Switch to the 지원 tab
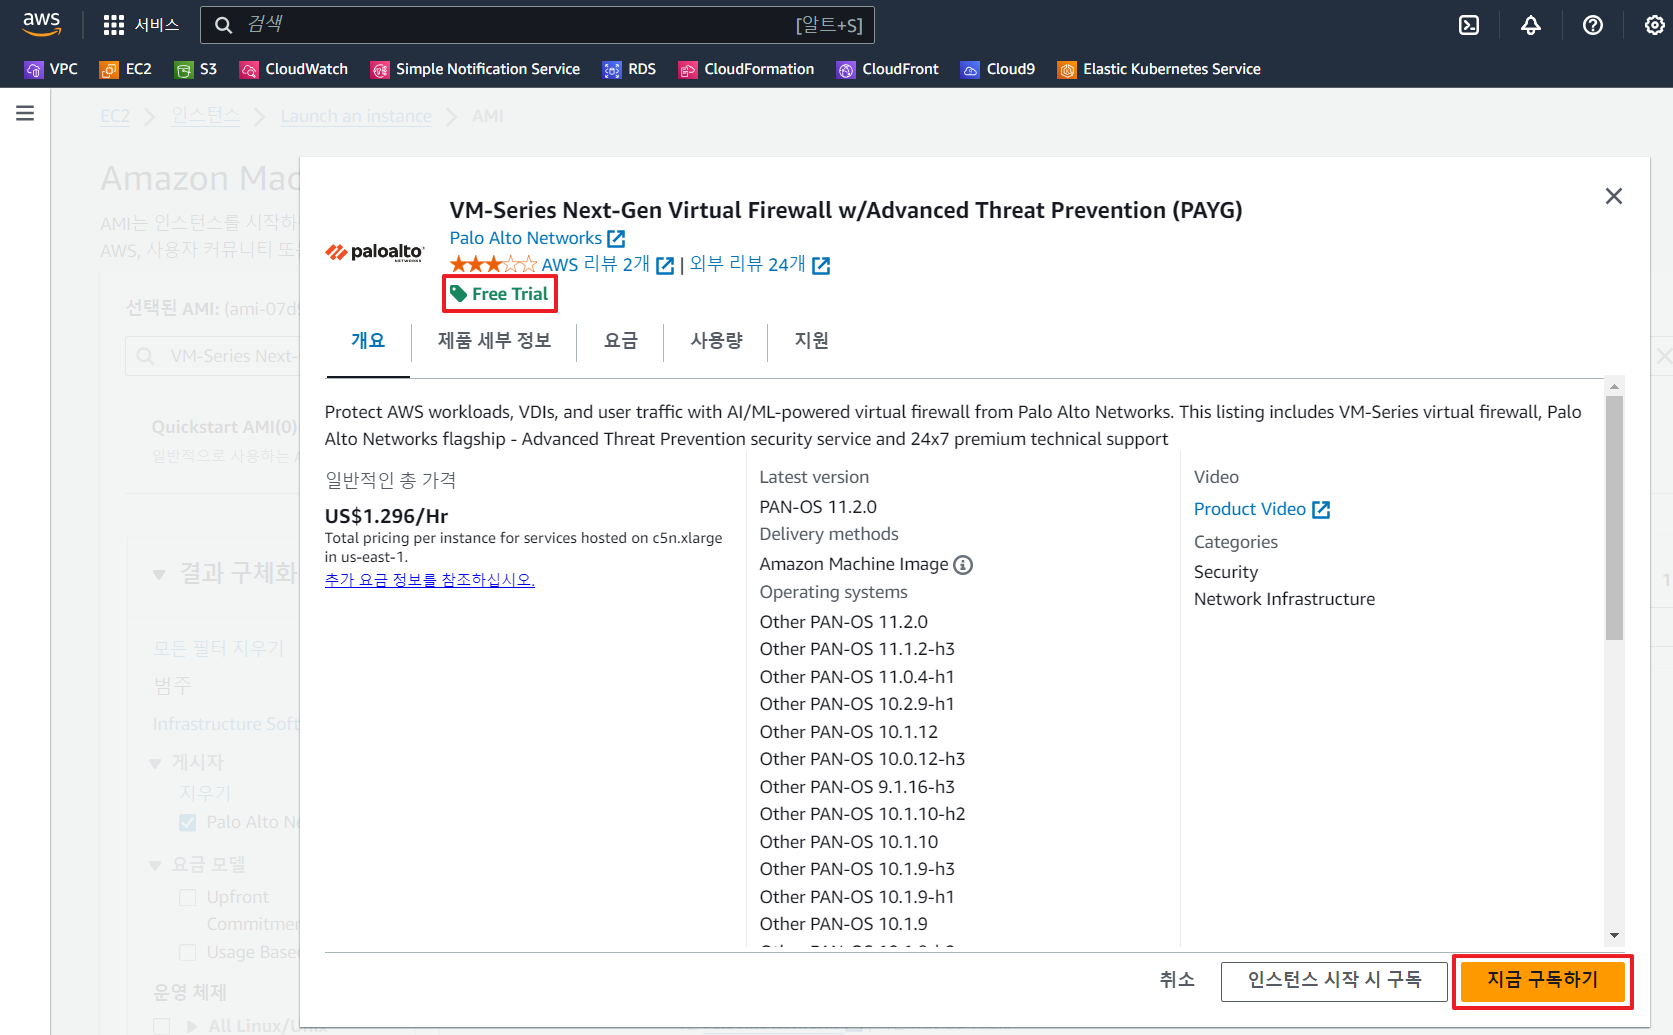The width and height of the screenshot is (1673, 1035). pyautogui.click(x=811, y=341)
